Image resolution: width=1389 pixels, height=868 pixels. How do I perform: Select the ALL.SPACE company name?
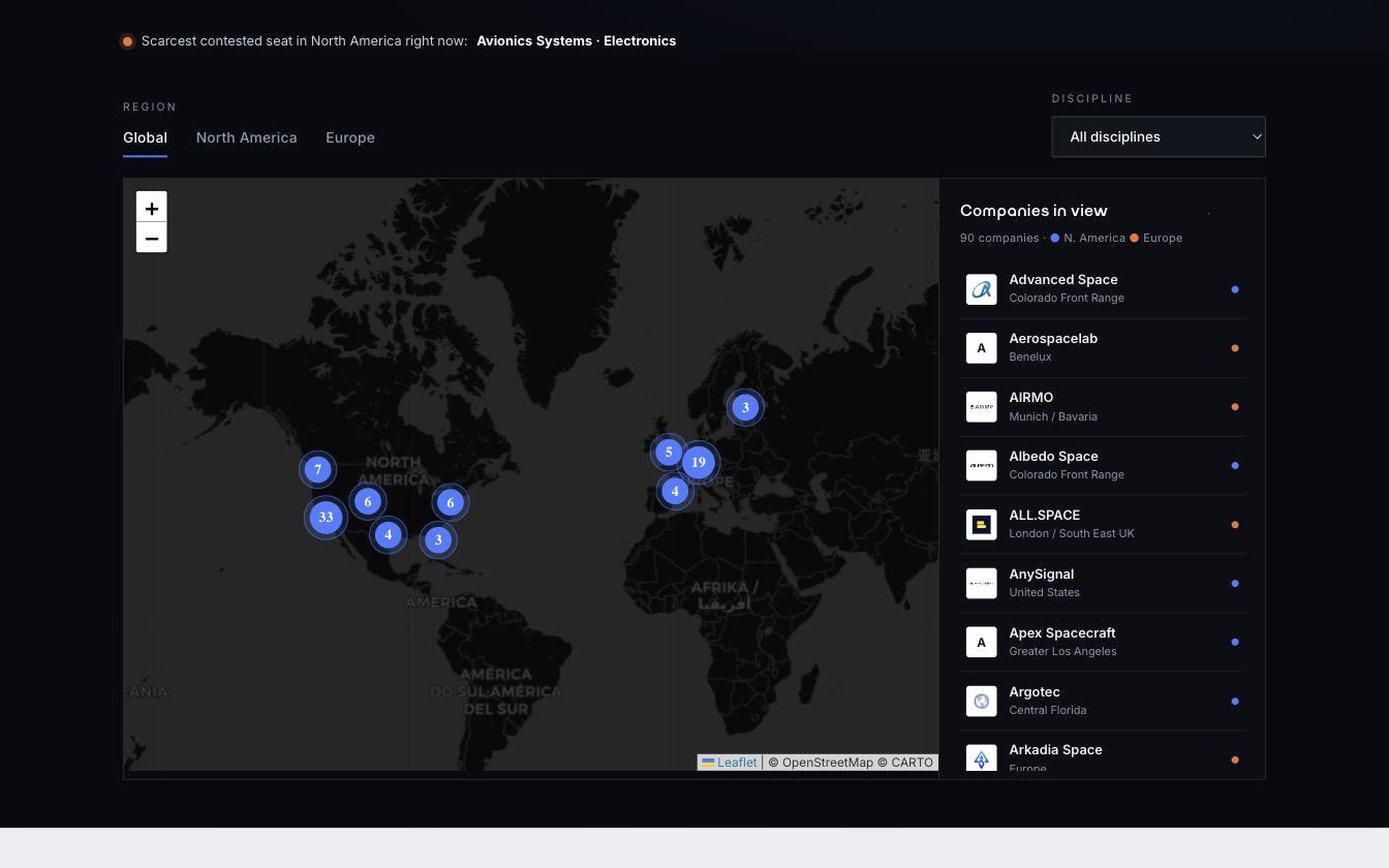coord(1044,515)
